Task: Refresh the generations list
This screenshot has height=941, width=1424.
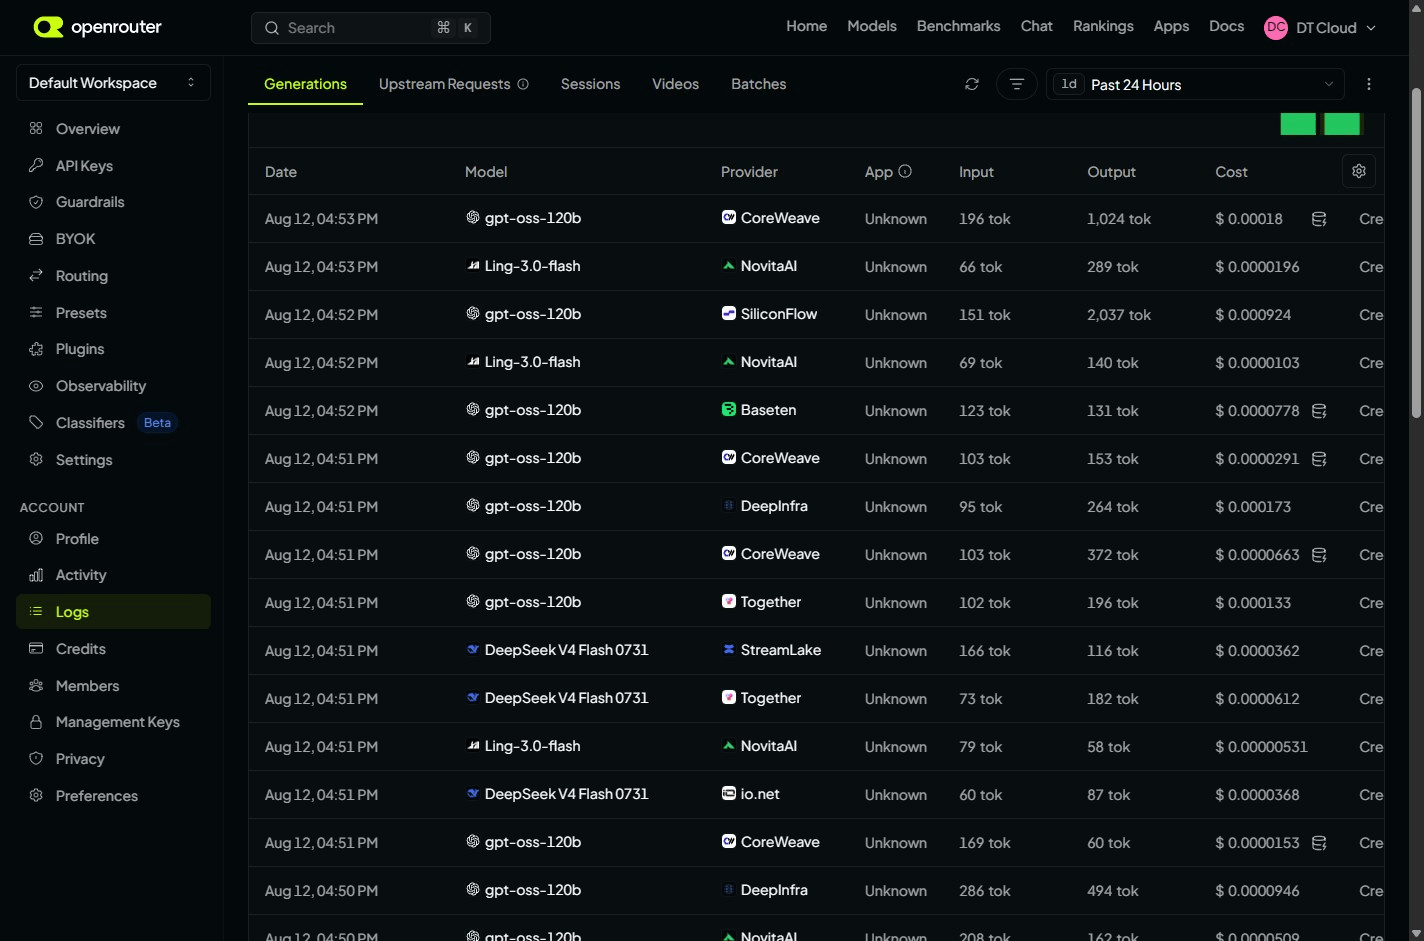Action: point(972,84)
